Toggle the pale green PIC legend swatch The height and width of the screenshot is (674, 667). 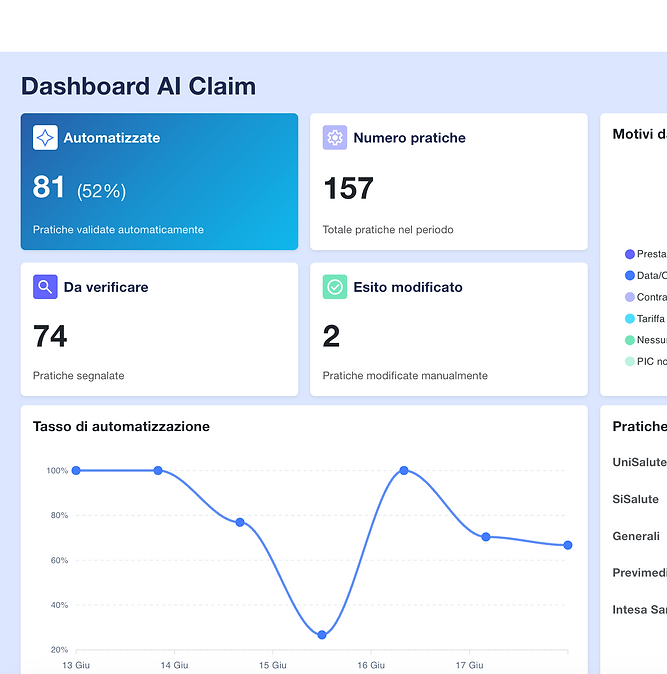[x=630, y=362]
